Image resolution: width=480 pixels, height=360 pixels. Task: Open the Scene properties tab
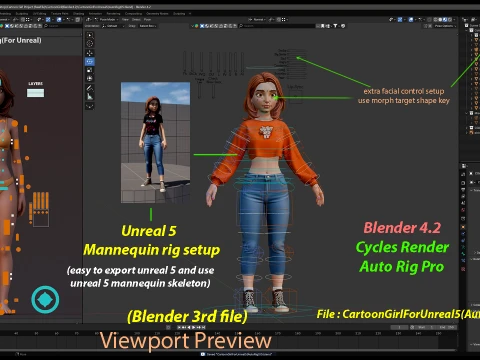[x=463, y=203]
